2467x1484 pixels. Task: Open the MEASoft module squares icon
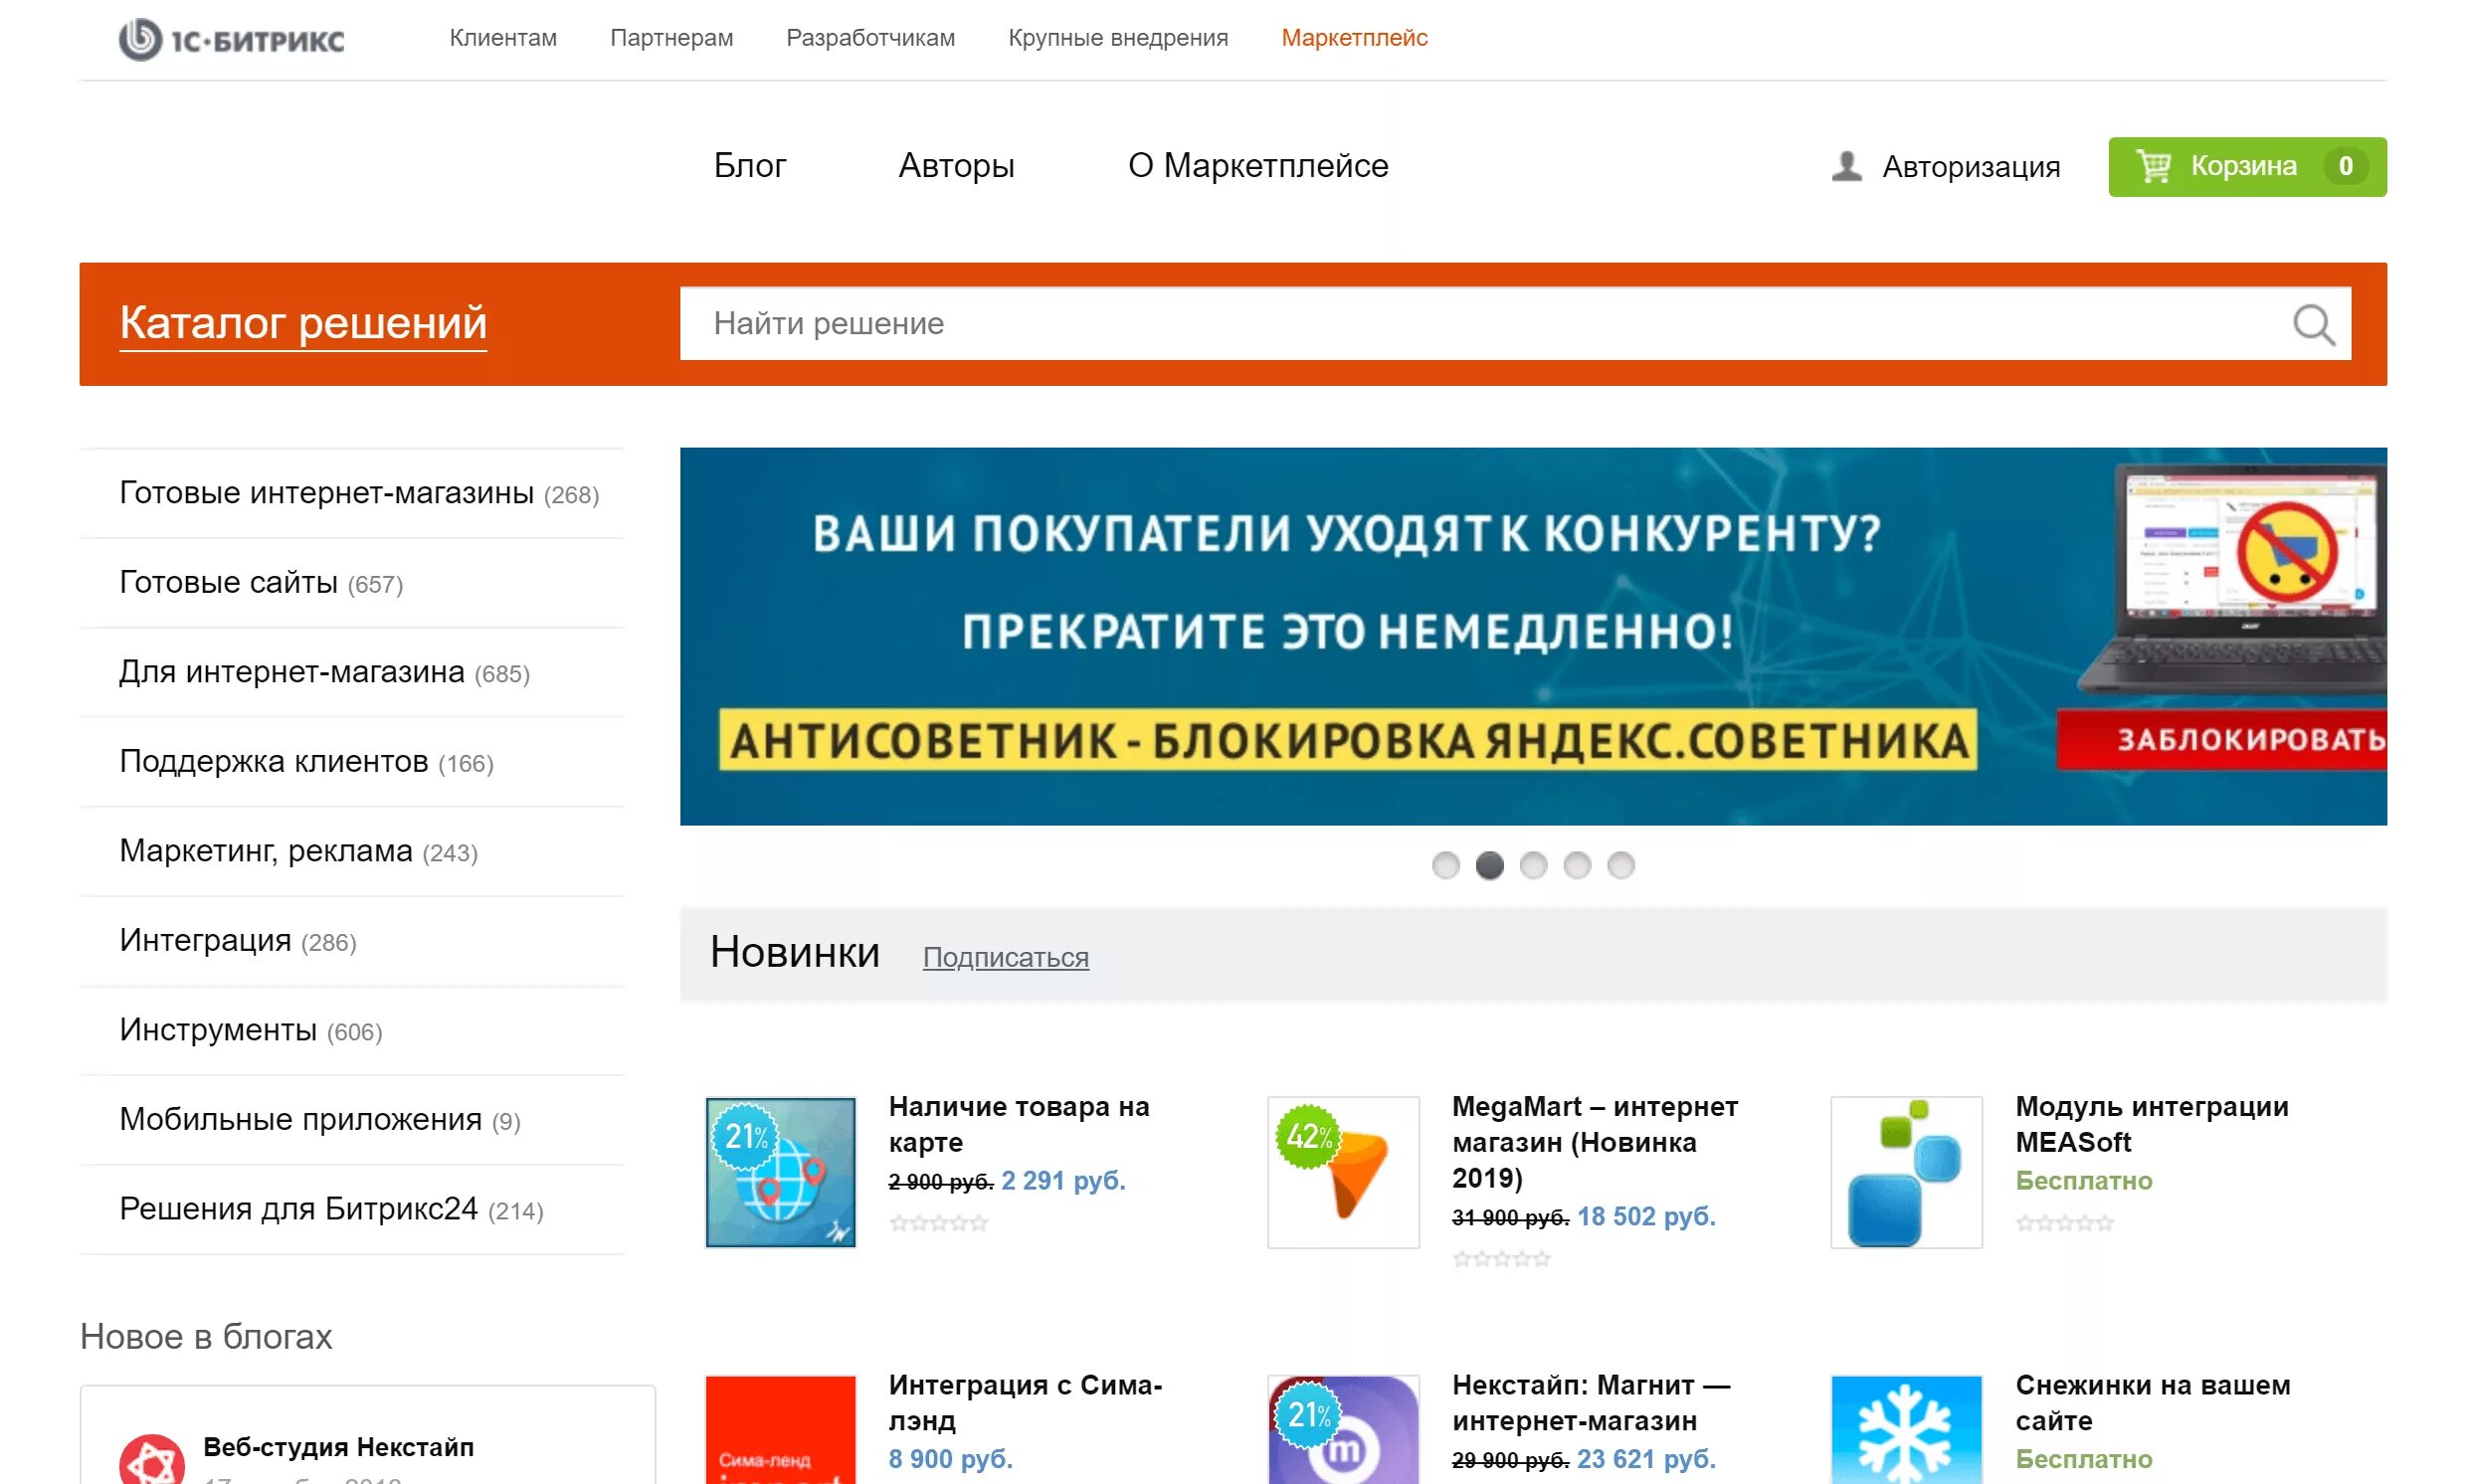pyautogui.click(x=1906, y=1172)
